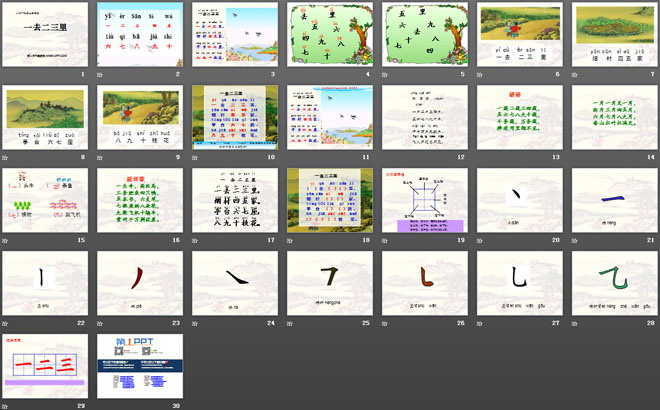Click the animation star under slide 5
Viewport: 660px width, 410px height.
click(x=385, y=75)
